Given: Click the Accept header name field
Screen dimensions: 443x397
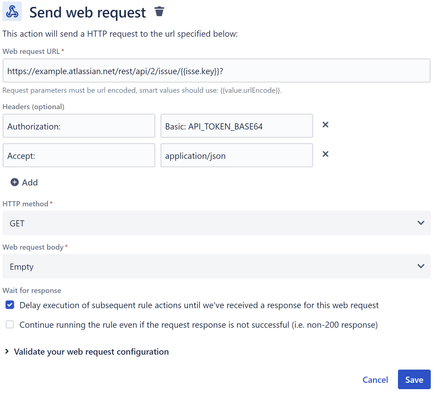Looking at the screenshot, I should [x=79, y=155].
